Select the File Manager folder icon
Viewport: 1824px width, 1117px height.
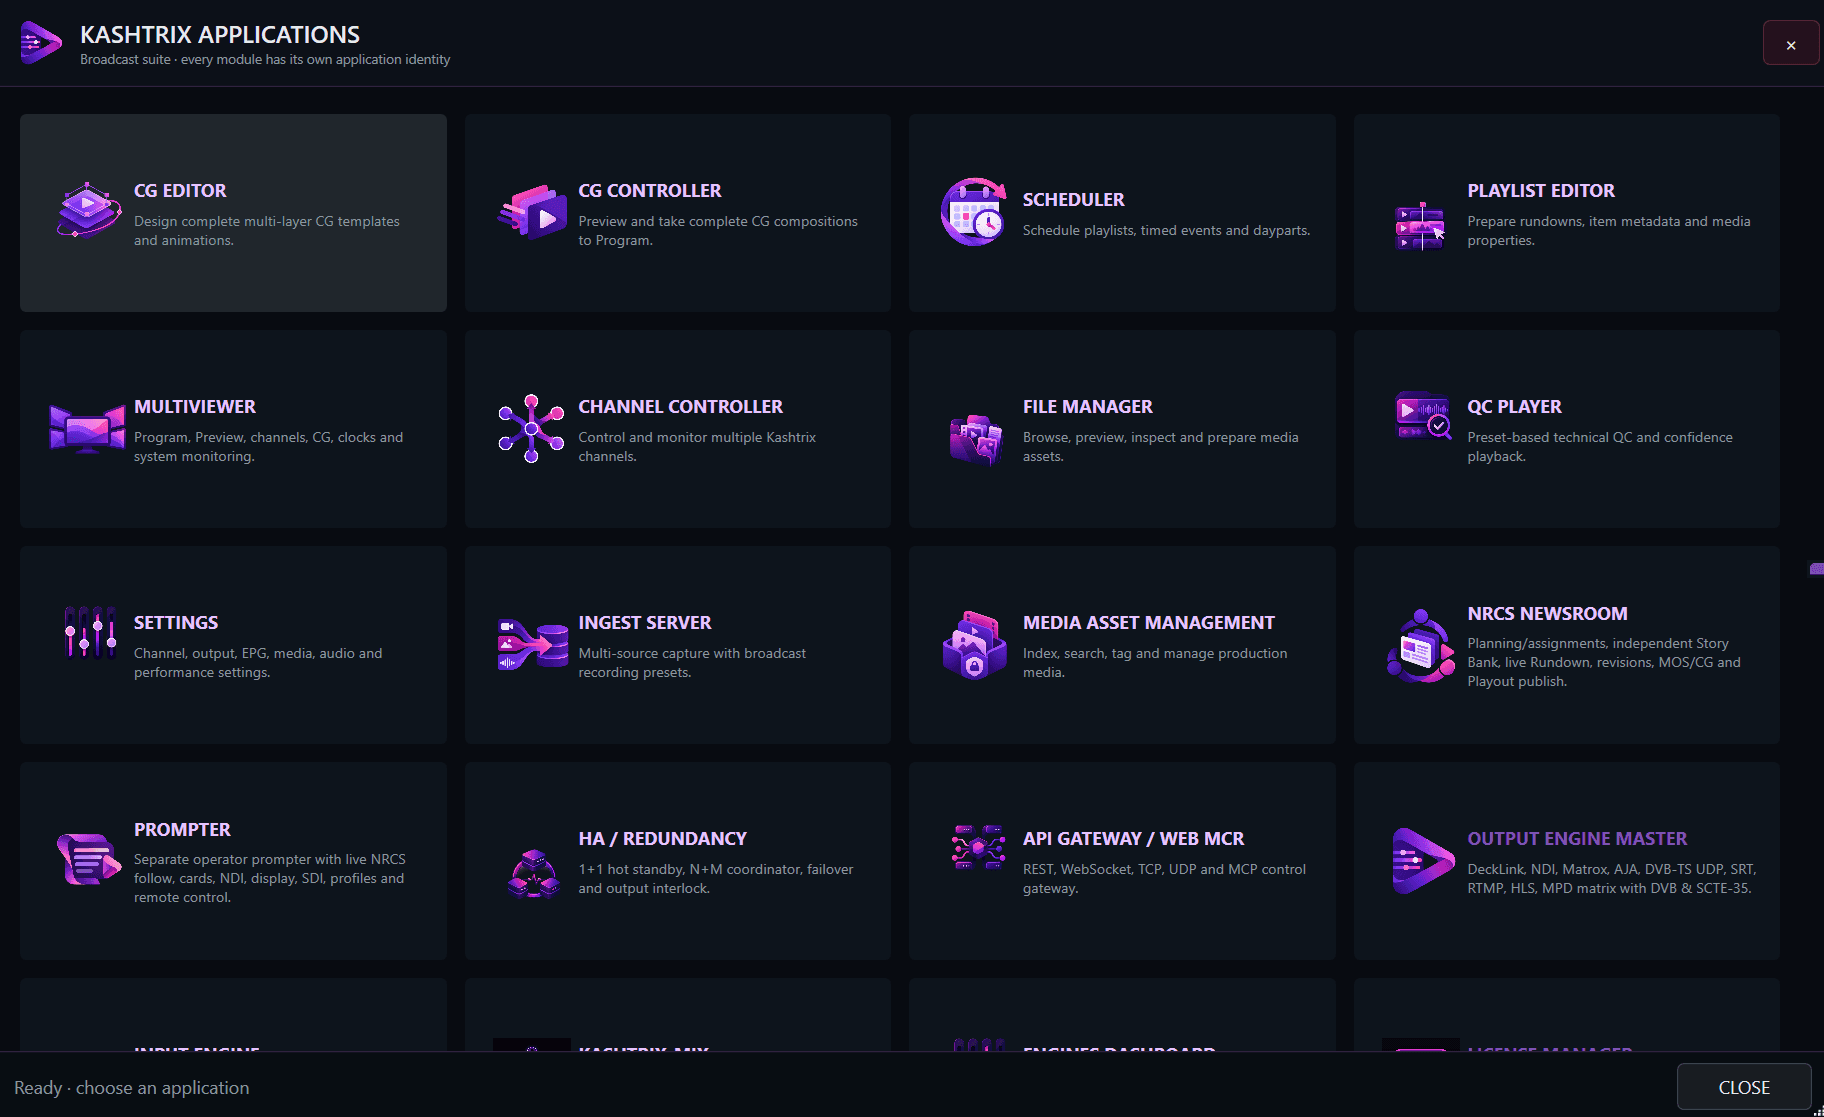tap(976, 440)
